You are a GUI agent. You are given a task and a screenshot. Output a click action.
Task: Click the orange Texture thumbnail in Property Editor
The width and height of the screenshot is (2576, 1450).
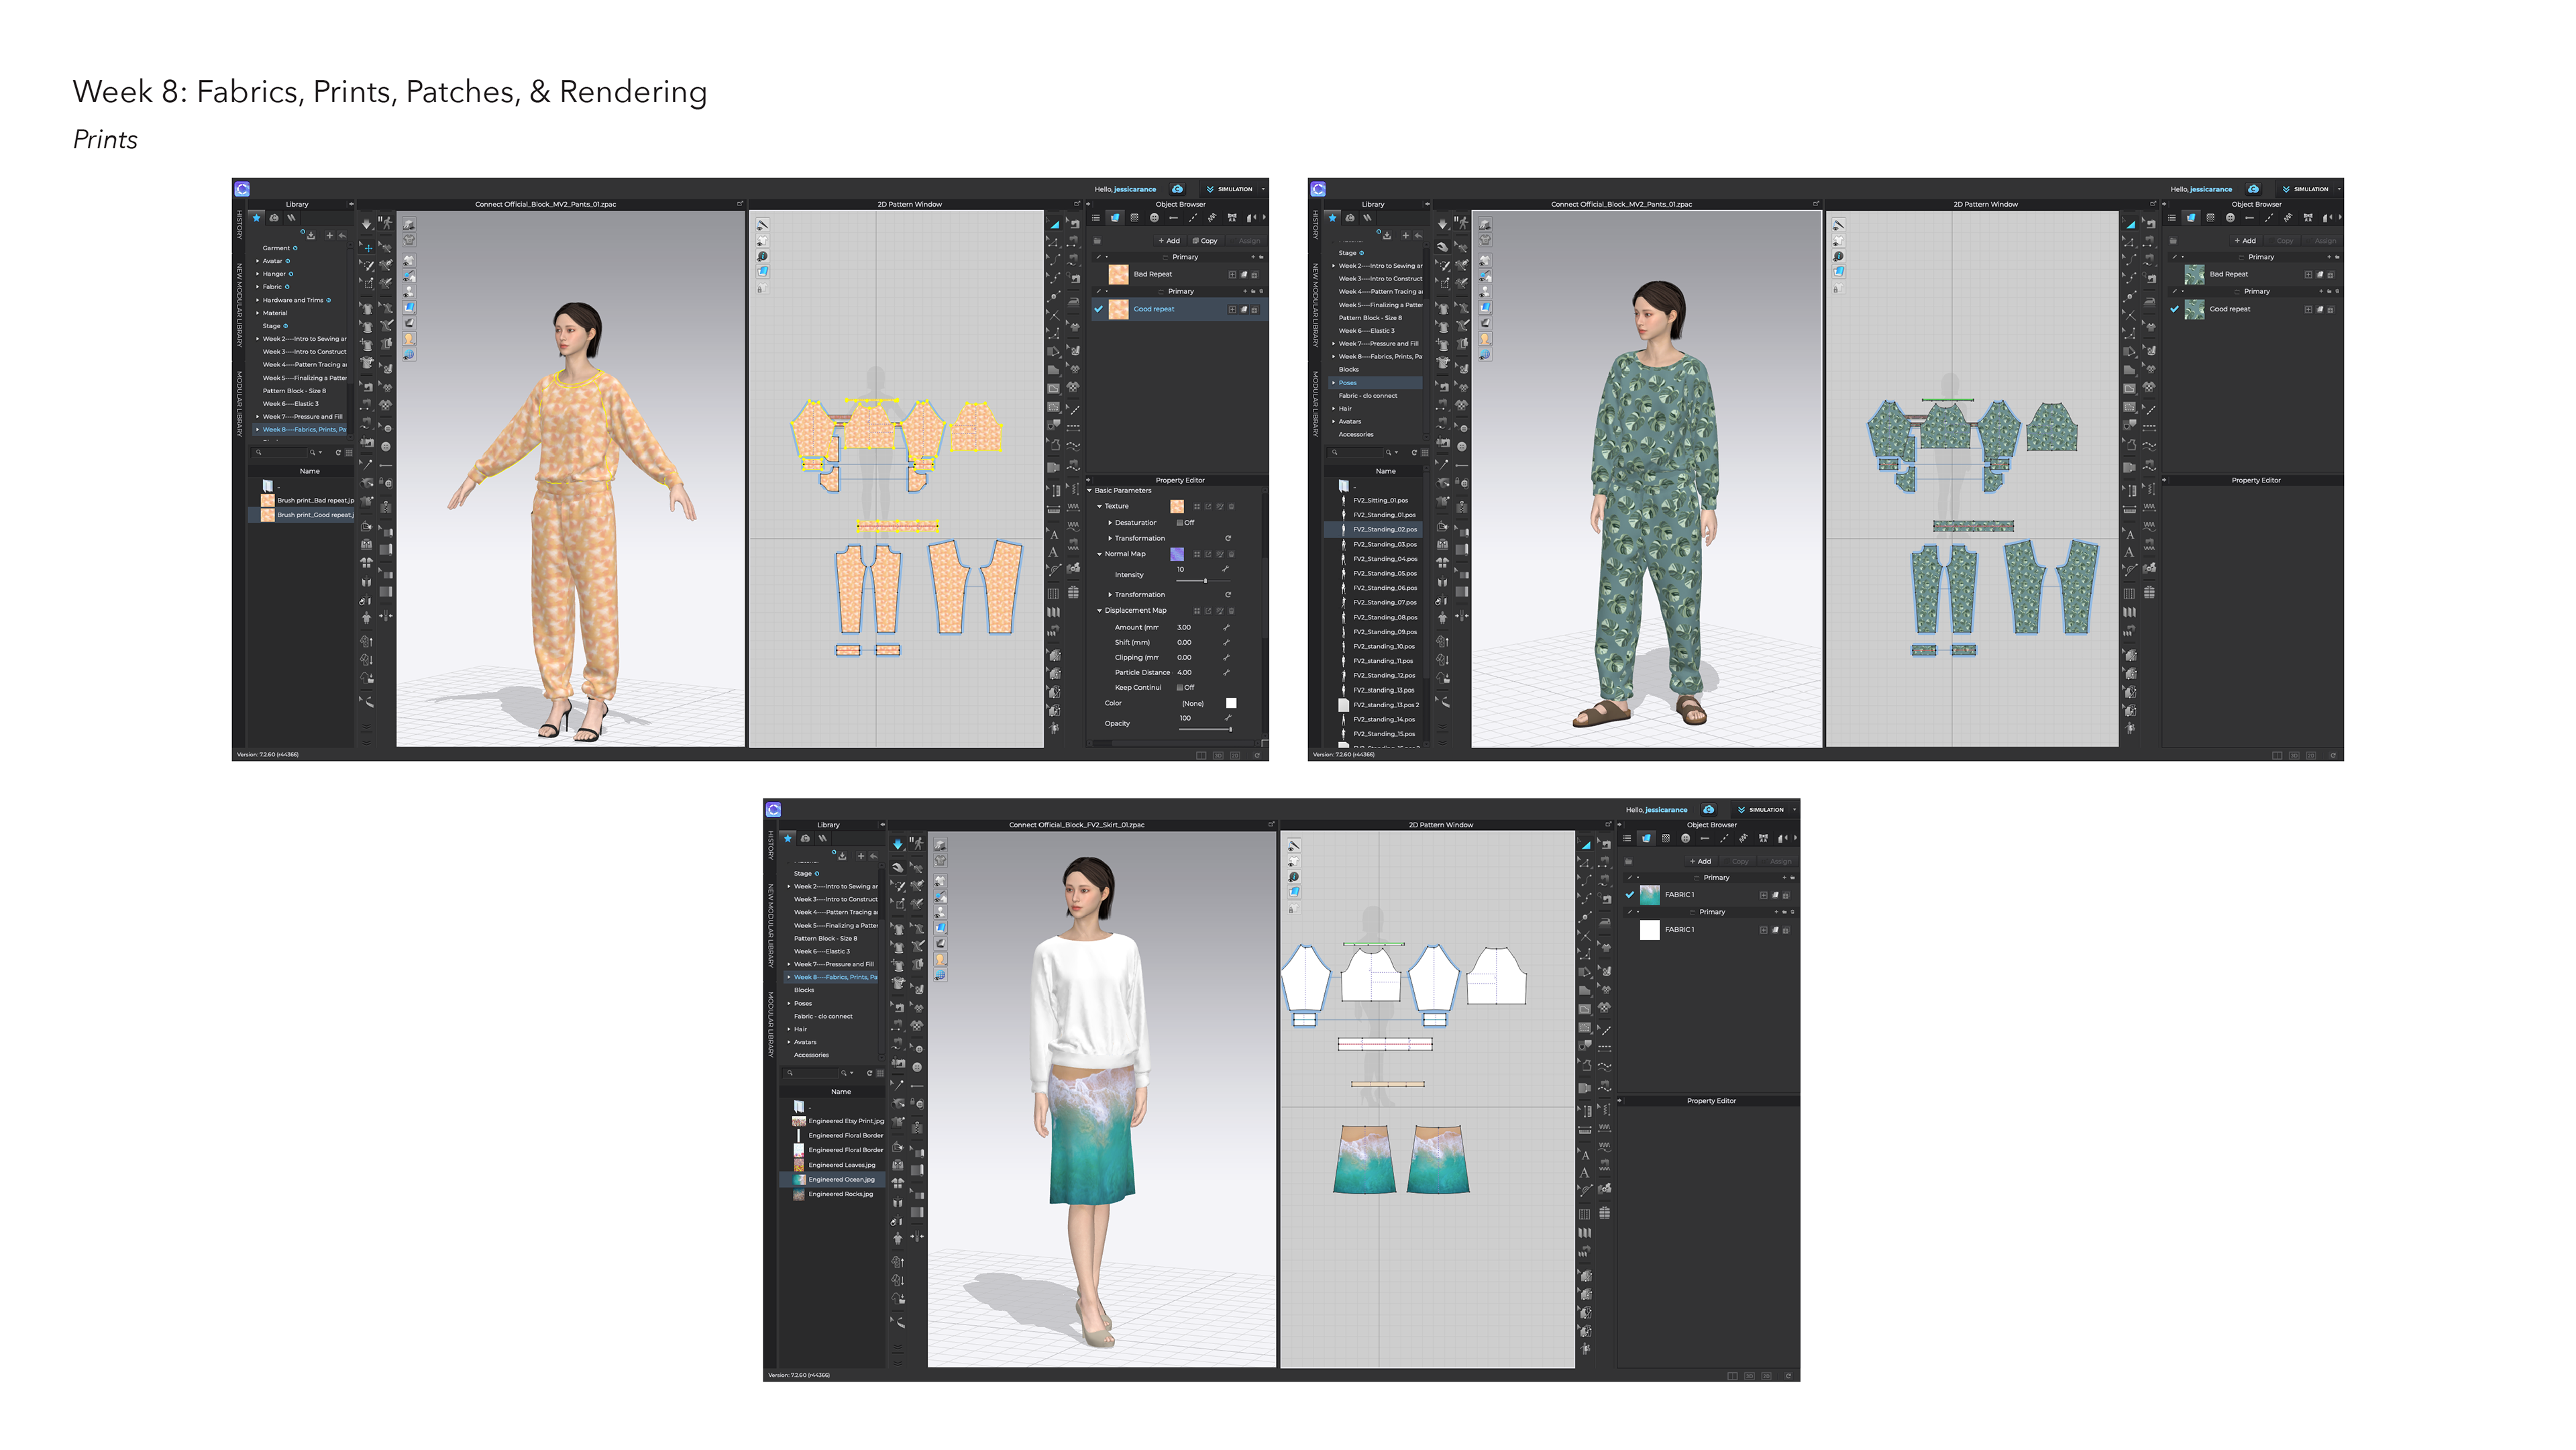[x=1177, y=506]
